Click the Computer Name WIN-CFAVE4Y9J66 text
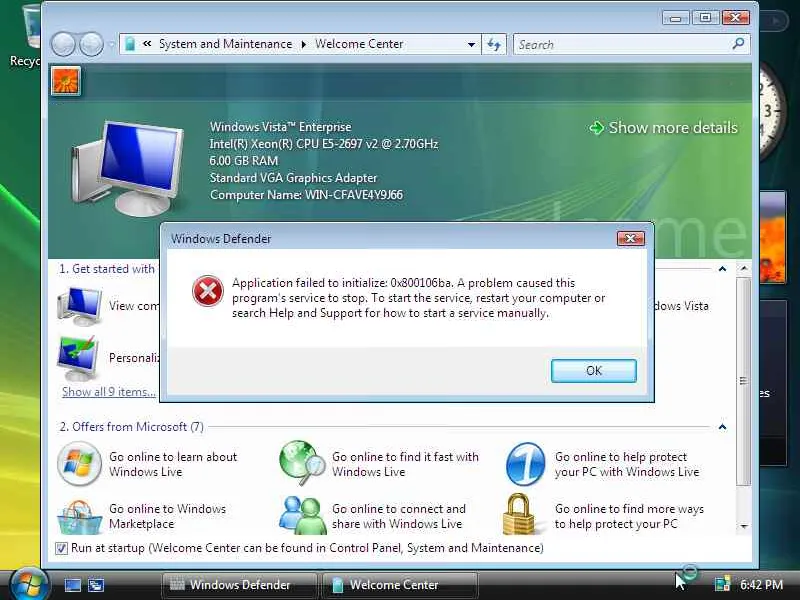This screenshot has width=800, height=600. click(x=306, y=195)
